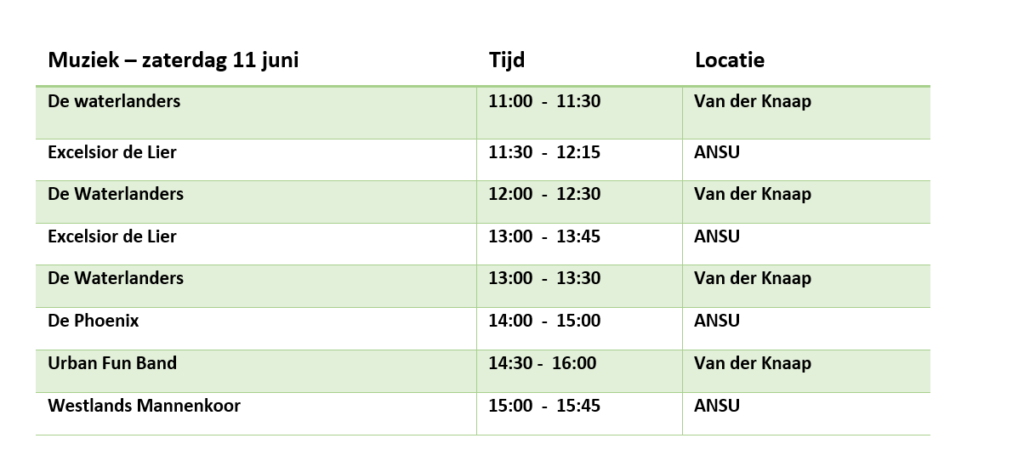Click the time cell '15:00 - 15:45'
The image size is (1024, 461).
pyautogui.click(x=545, y=405)
